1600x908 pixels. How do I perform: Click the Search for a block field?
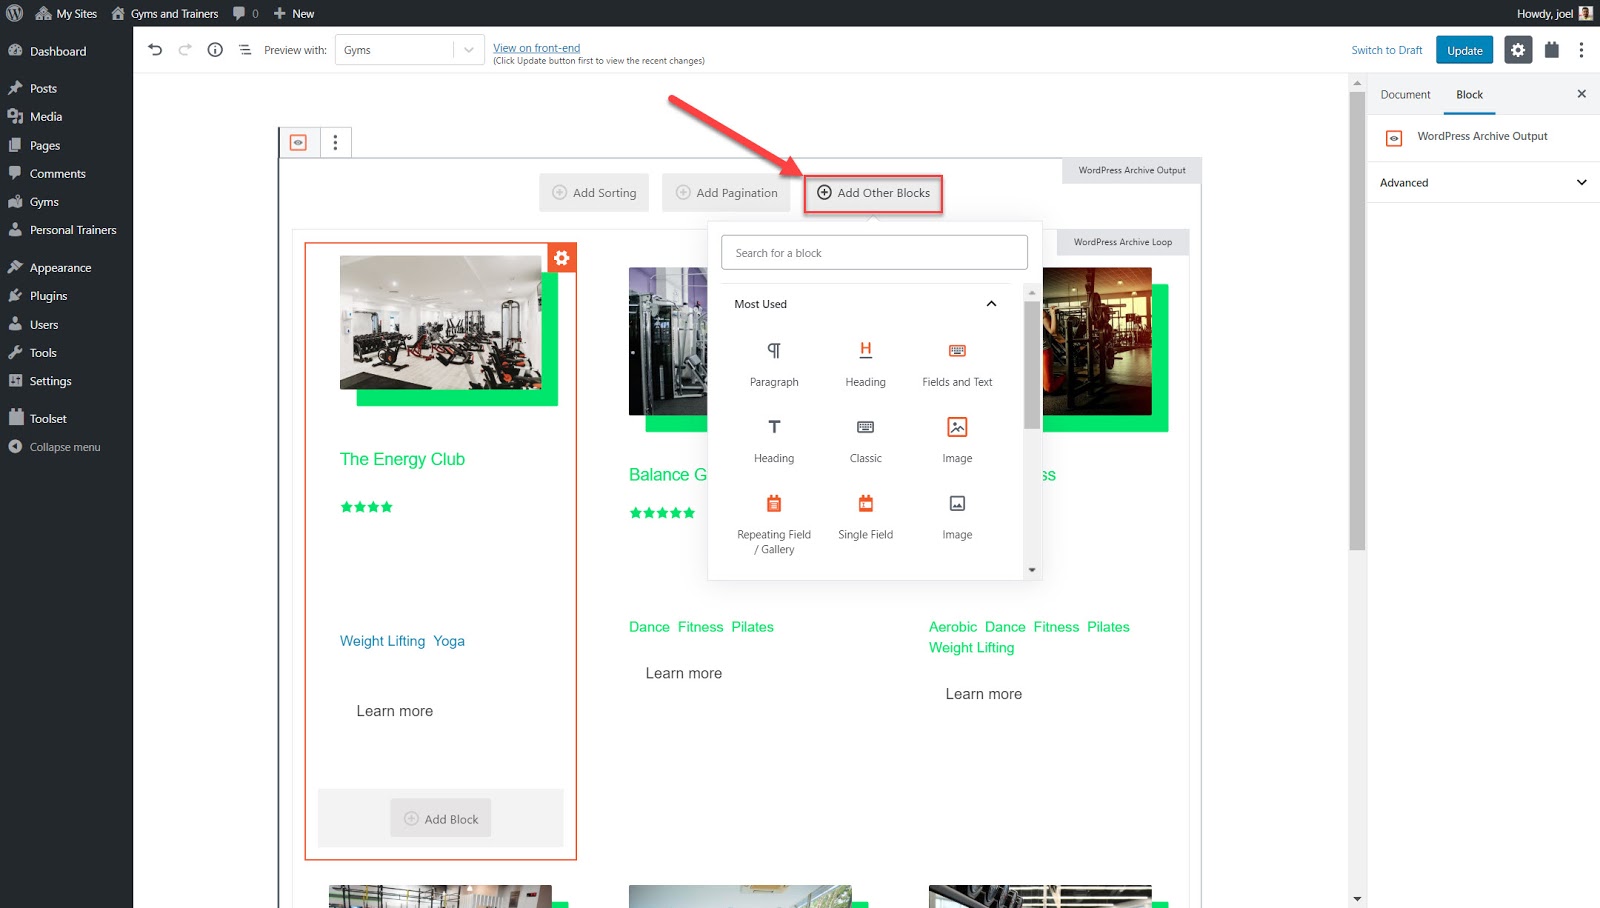pos(874,253)
